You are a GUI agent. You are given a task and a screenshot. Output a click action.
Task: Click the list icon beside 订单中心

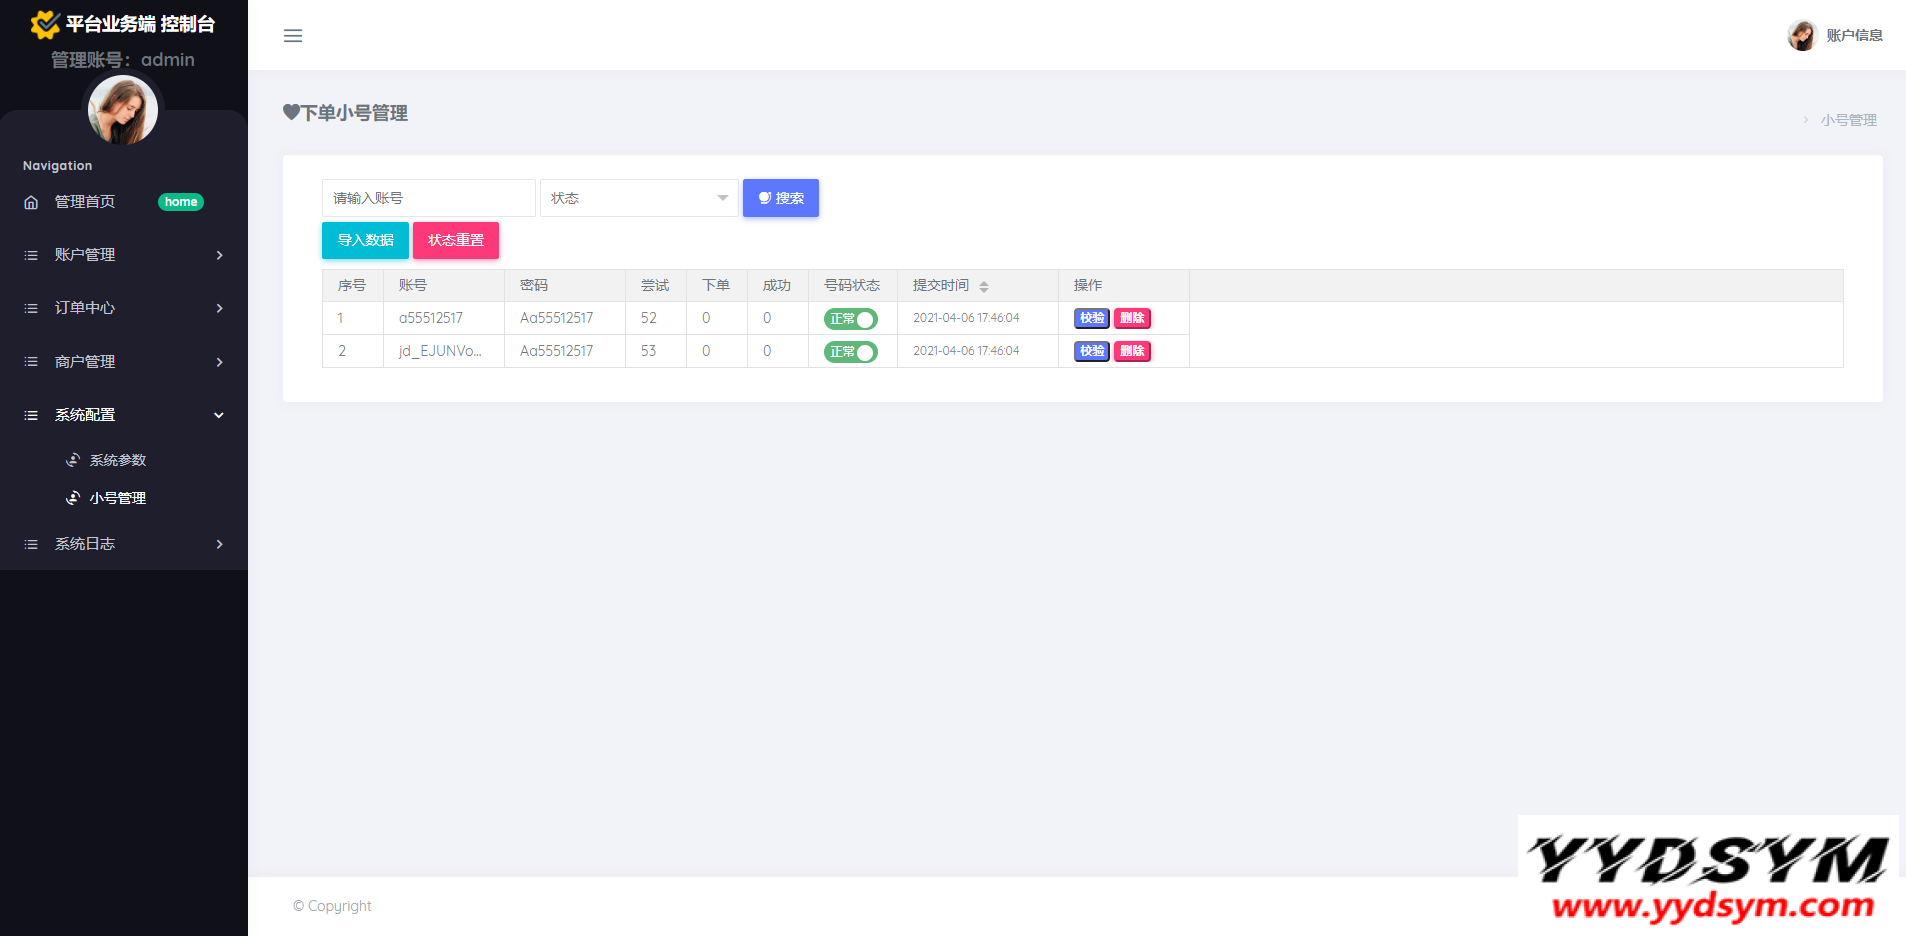click(x=31, y=308)
